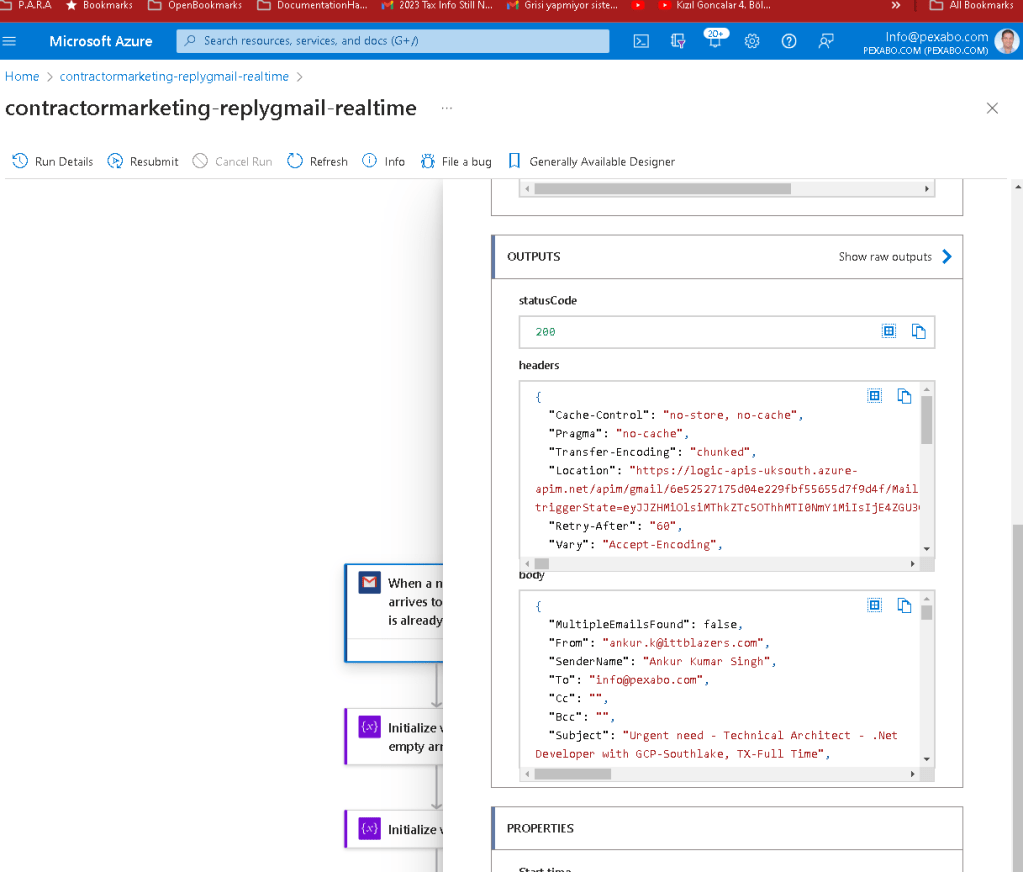
Task: Open Cloud Shell from the top bar
Action: (x=641, y=41)
